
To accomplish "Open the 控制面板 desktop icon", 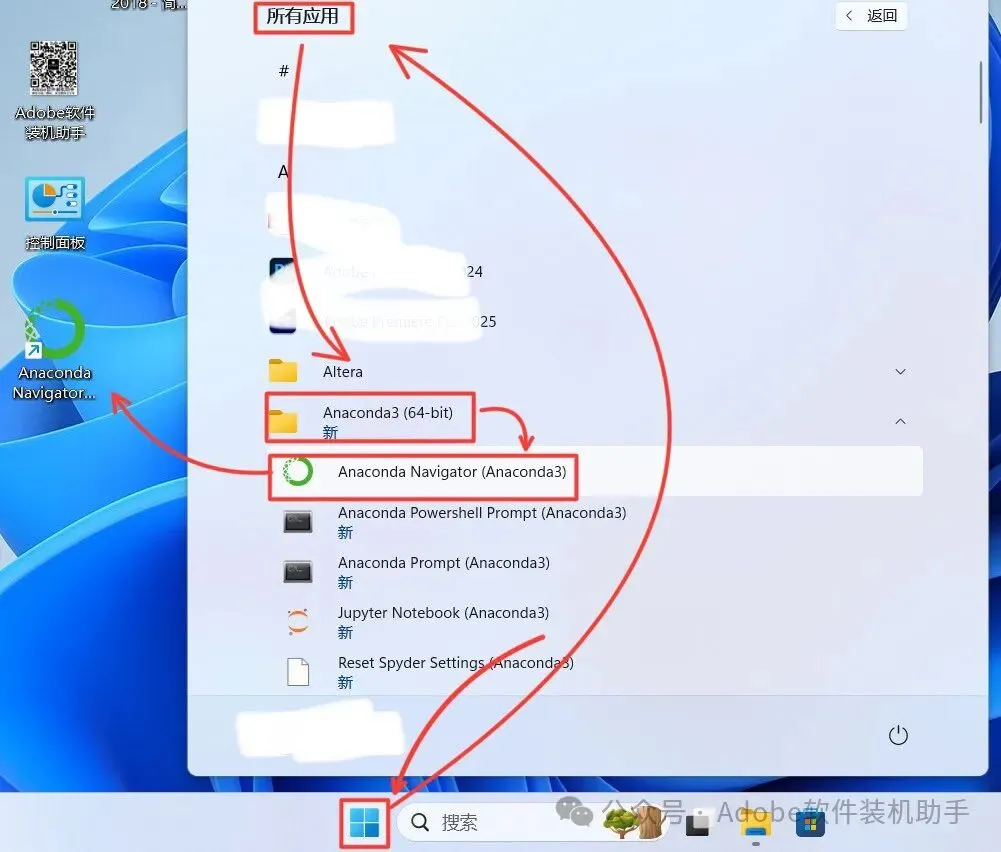I will (x=55, y=214).
